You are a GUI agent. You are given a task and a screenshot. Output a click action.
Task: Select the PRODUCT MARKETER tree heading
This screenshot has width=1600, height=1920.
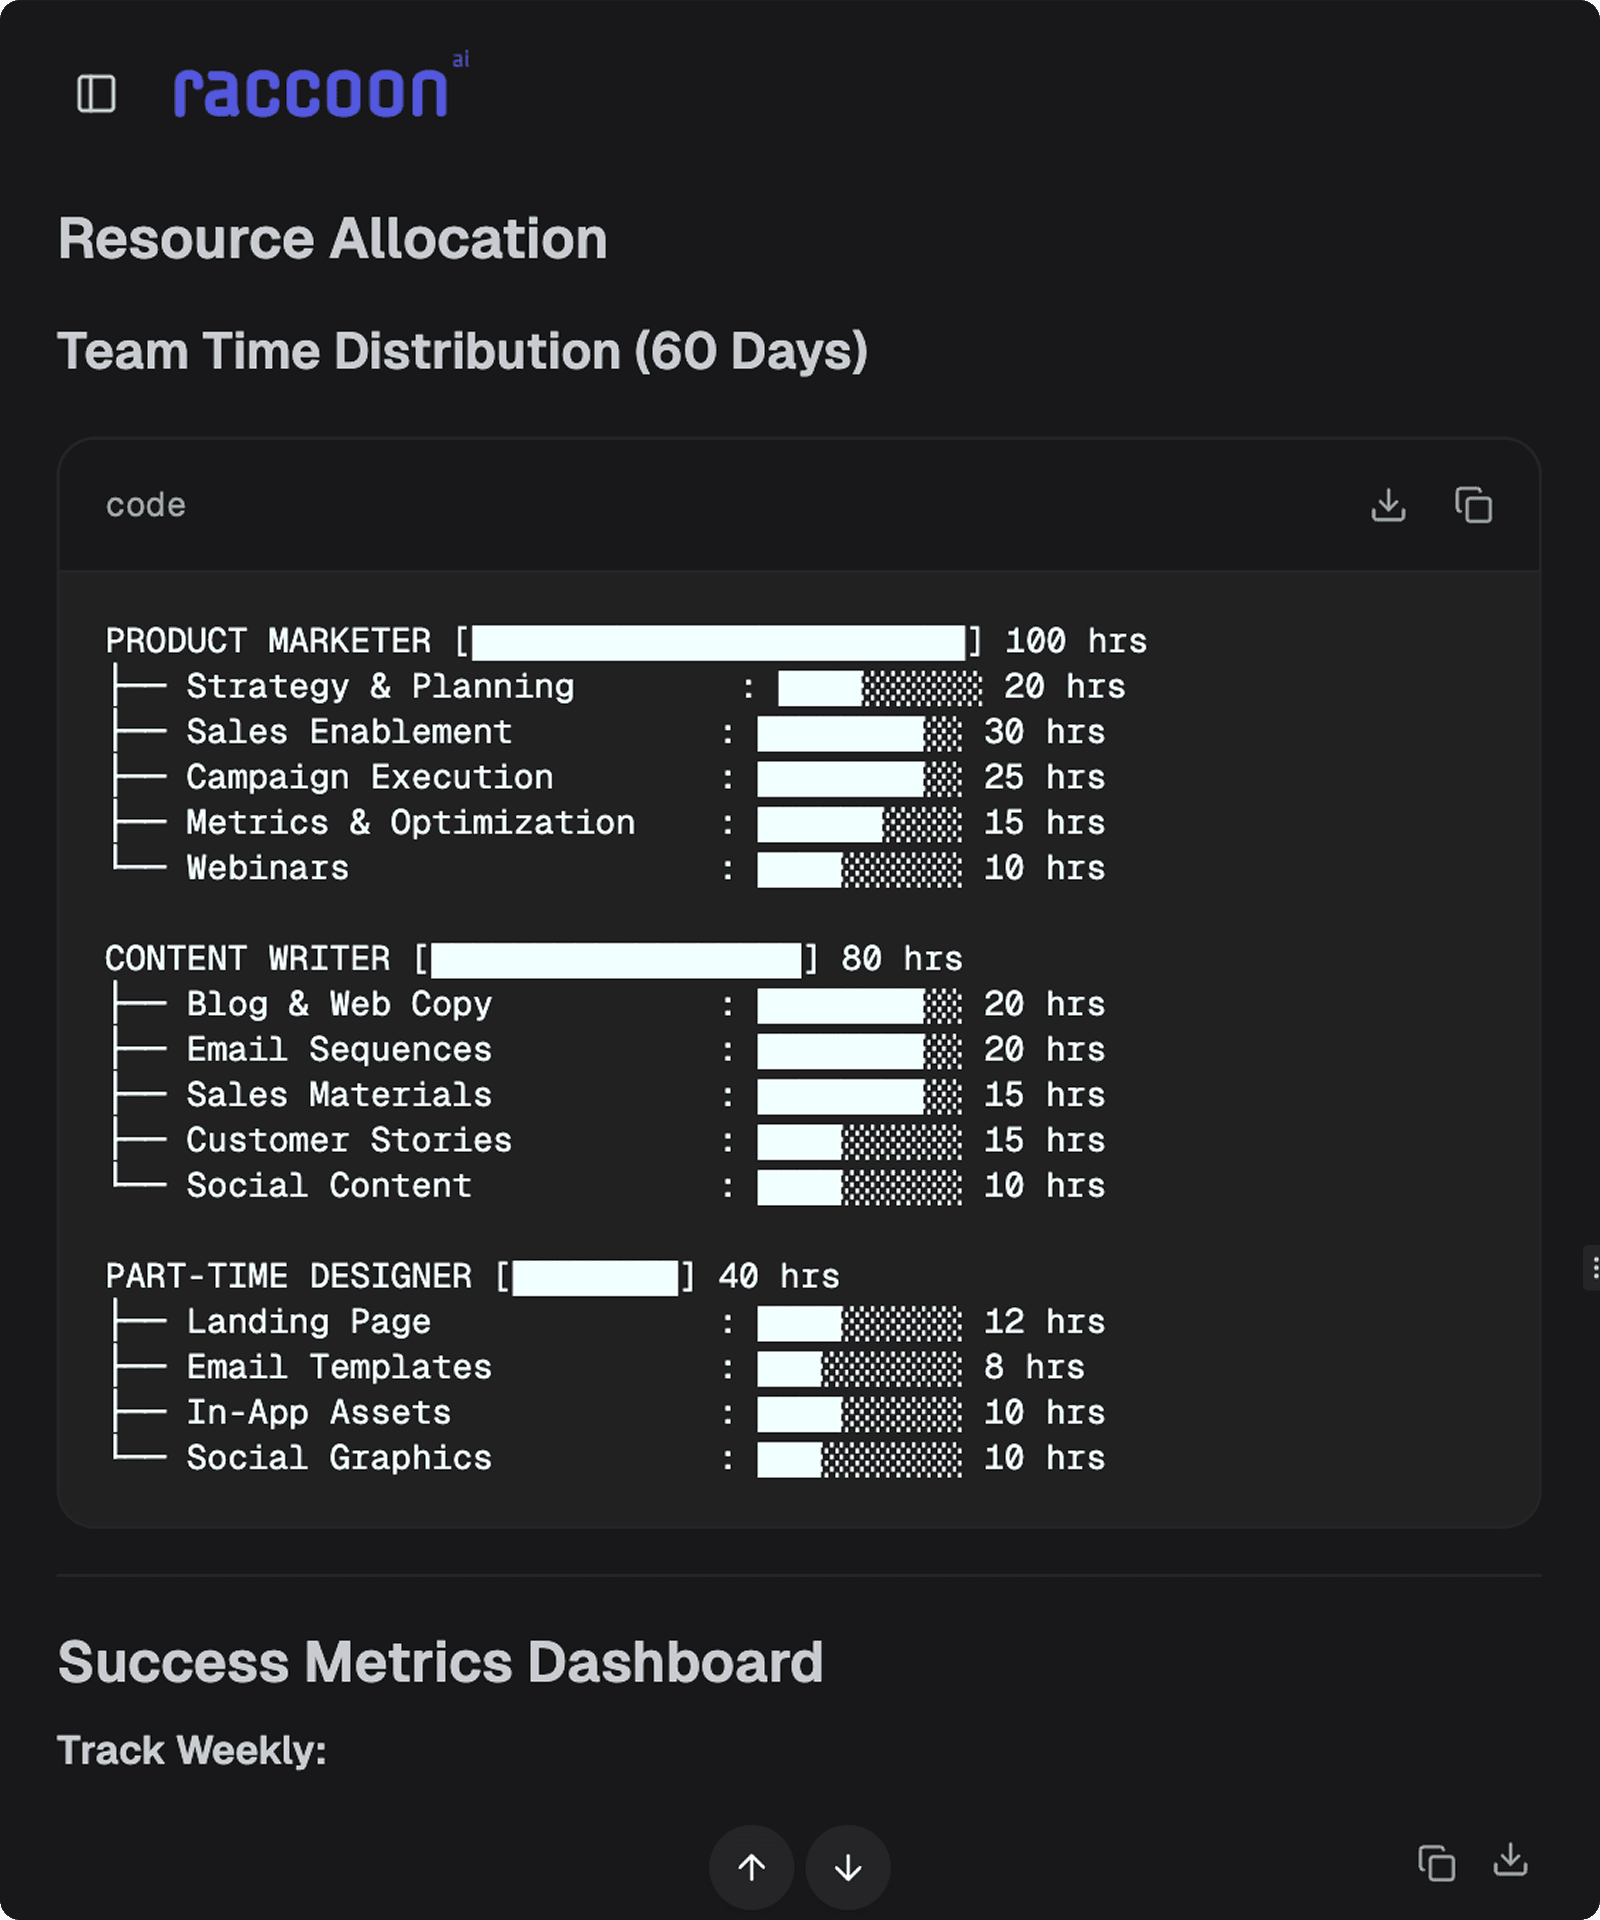pyautogui.click(x=268, y=641)
